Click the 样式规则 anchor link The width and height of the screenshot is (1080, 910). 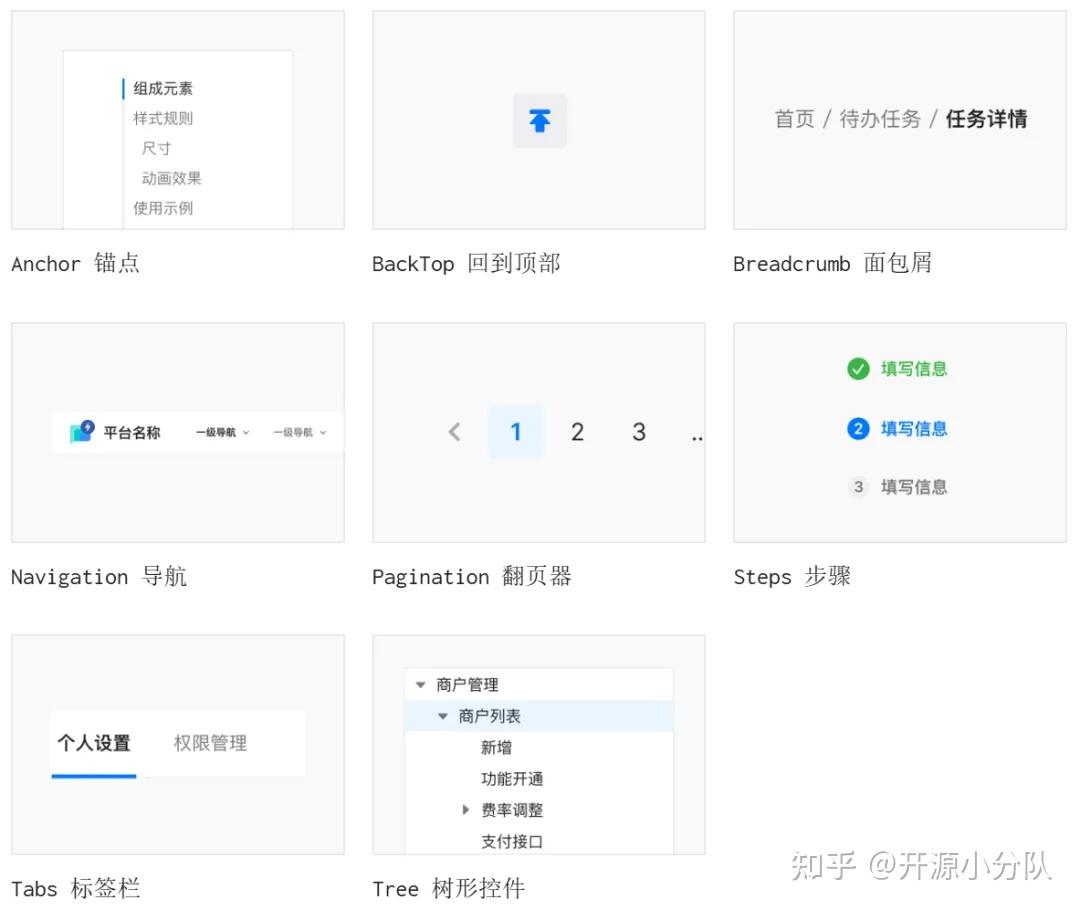(x=162, y=118)
